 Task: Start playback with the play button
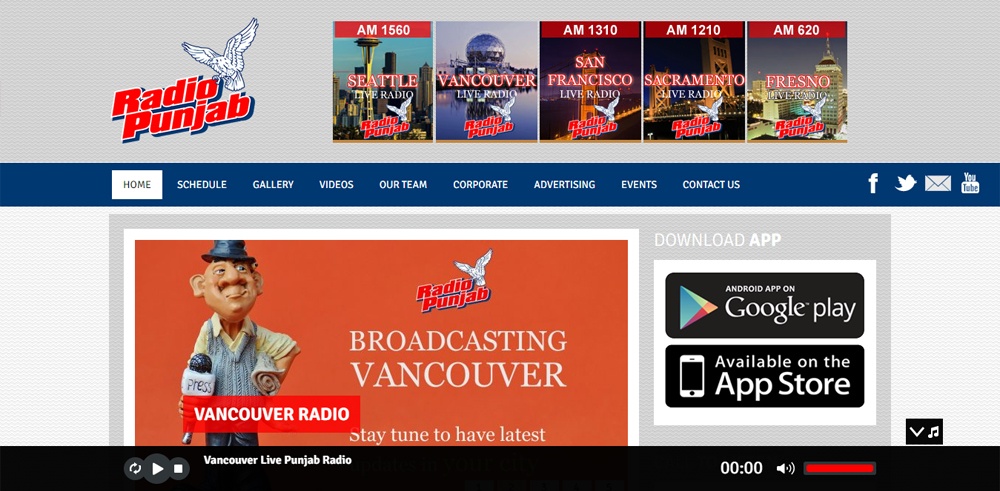point(157,469)
